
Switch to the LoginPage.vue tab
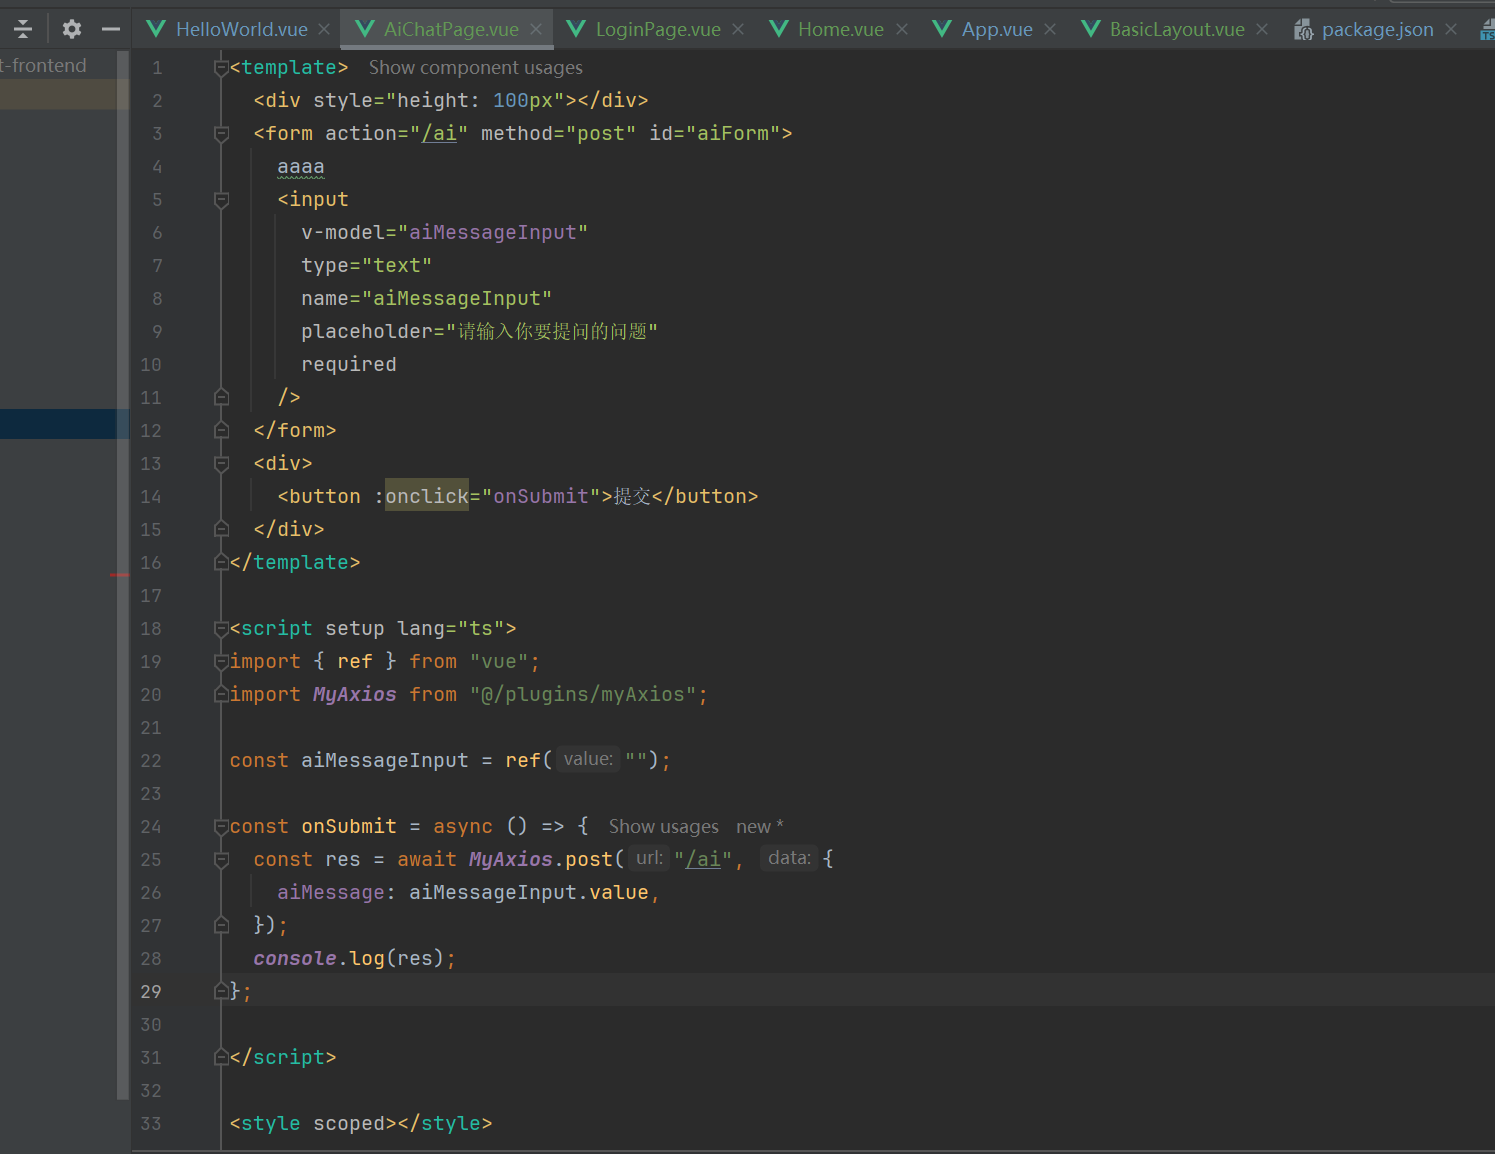pos(657,29)
